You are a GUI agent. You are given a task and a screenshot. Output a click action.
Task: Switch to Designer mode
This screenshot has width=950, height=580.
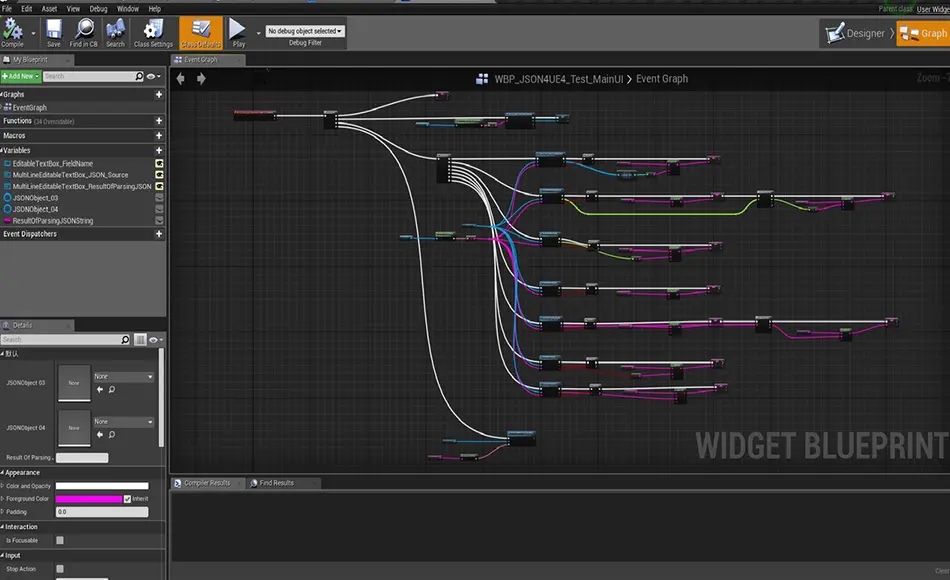click(x=856, y=33)
